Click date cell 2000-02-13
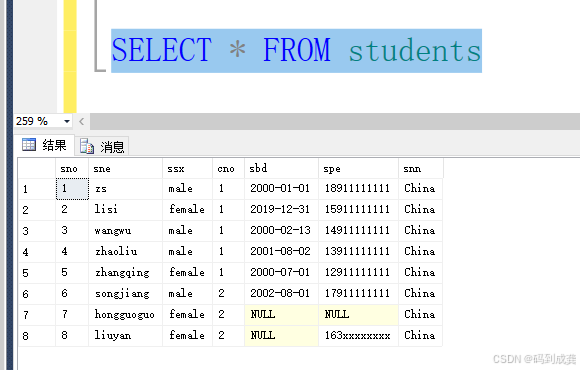 pyautogui.click(x=281, y=231)
